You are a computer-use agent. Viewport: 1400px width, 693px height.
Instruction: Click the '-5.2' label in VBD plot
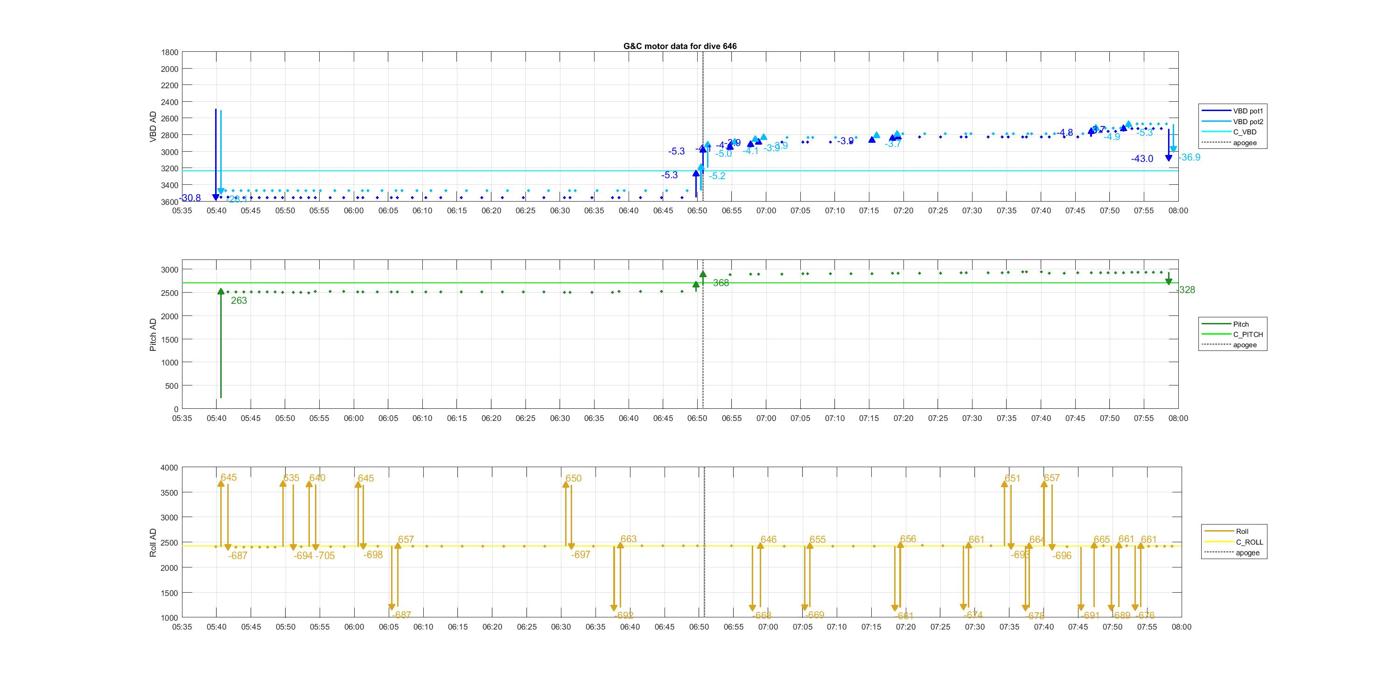pyautogui.click(x=717, y=176)
